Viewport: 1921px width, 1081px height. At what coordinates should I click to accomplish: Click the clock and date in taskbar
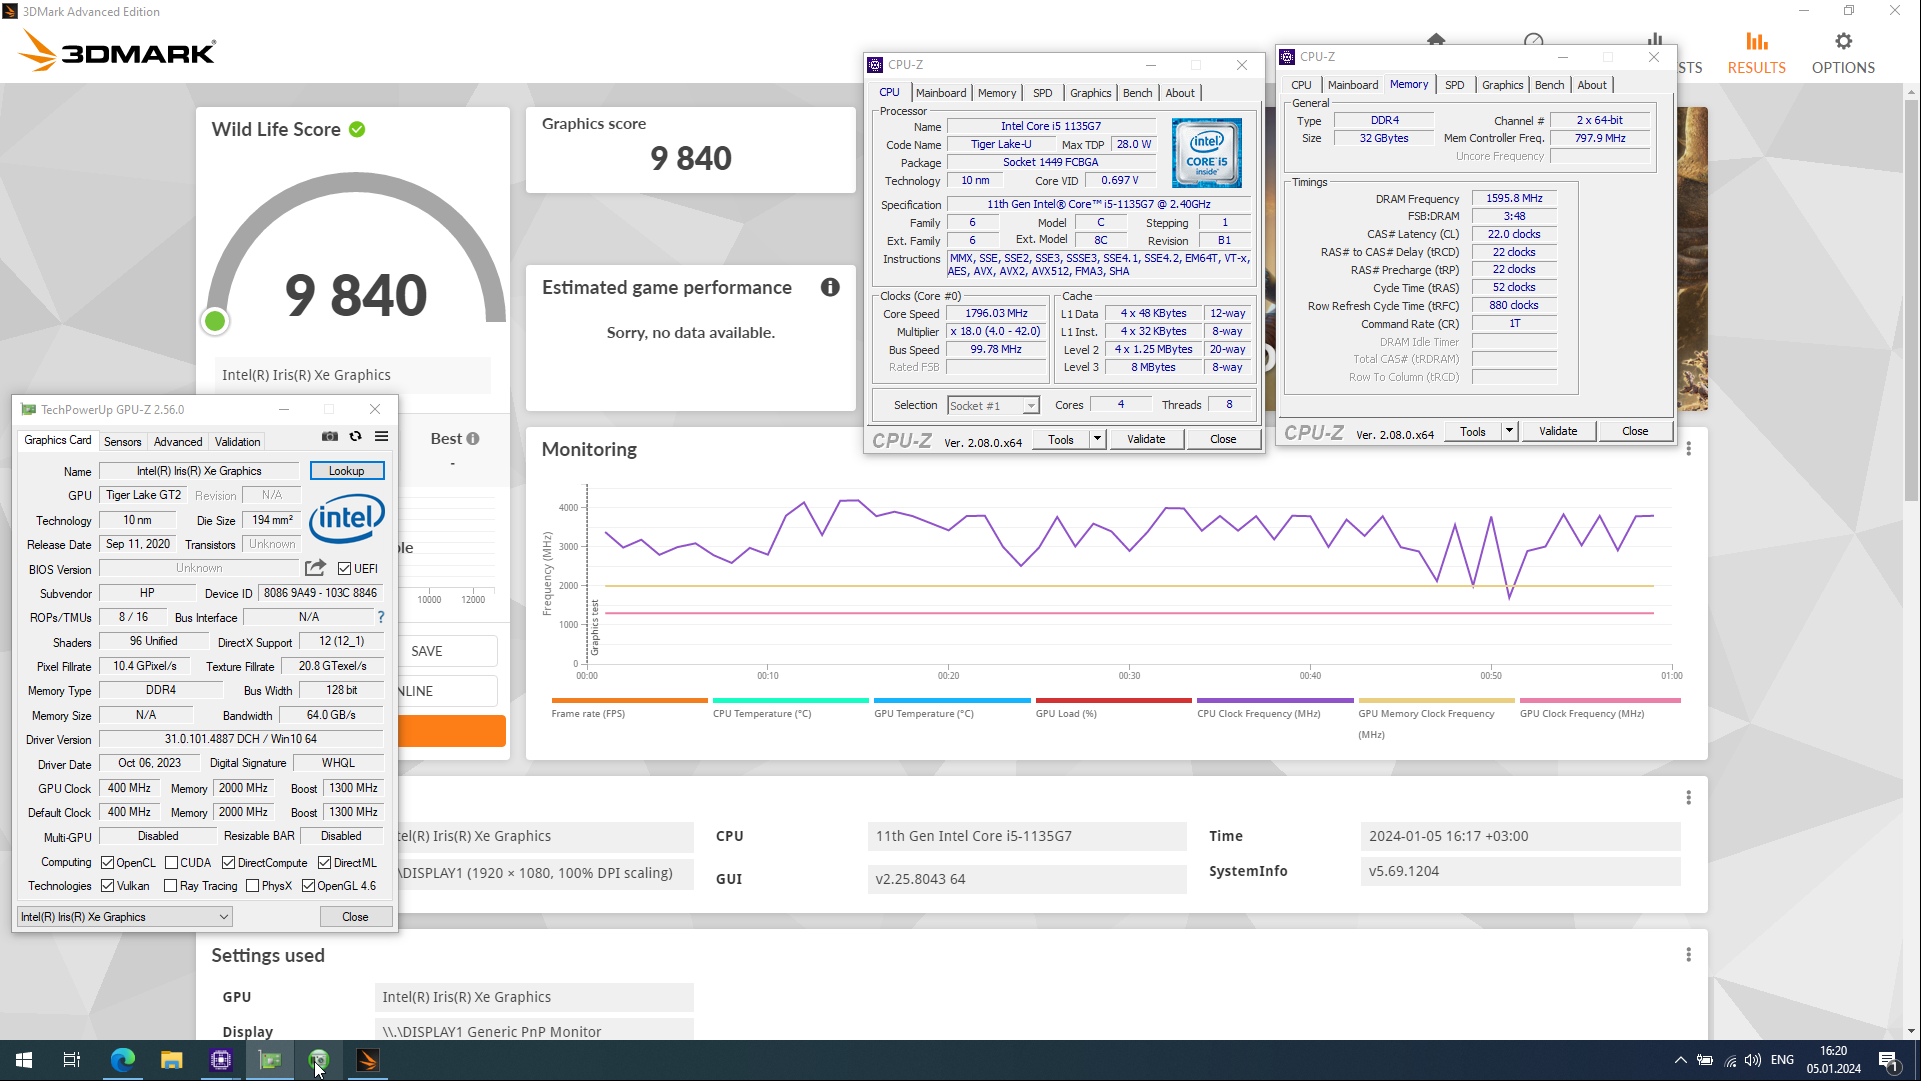tap(1833, 1060)
